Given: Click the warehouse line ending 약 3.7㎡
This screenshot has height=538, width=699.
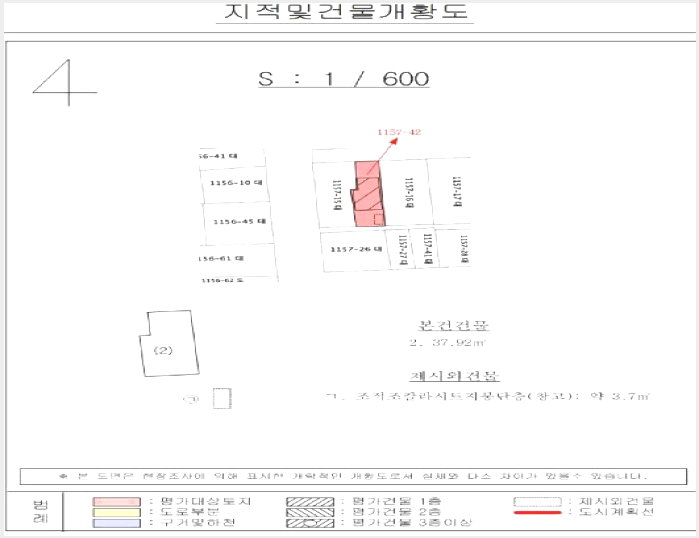Looking at the screenshot, I should (488, 396).
